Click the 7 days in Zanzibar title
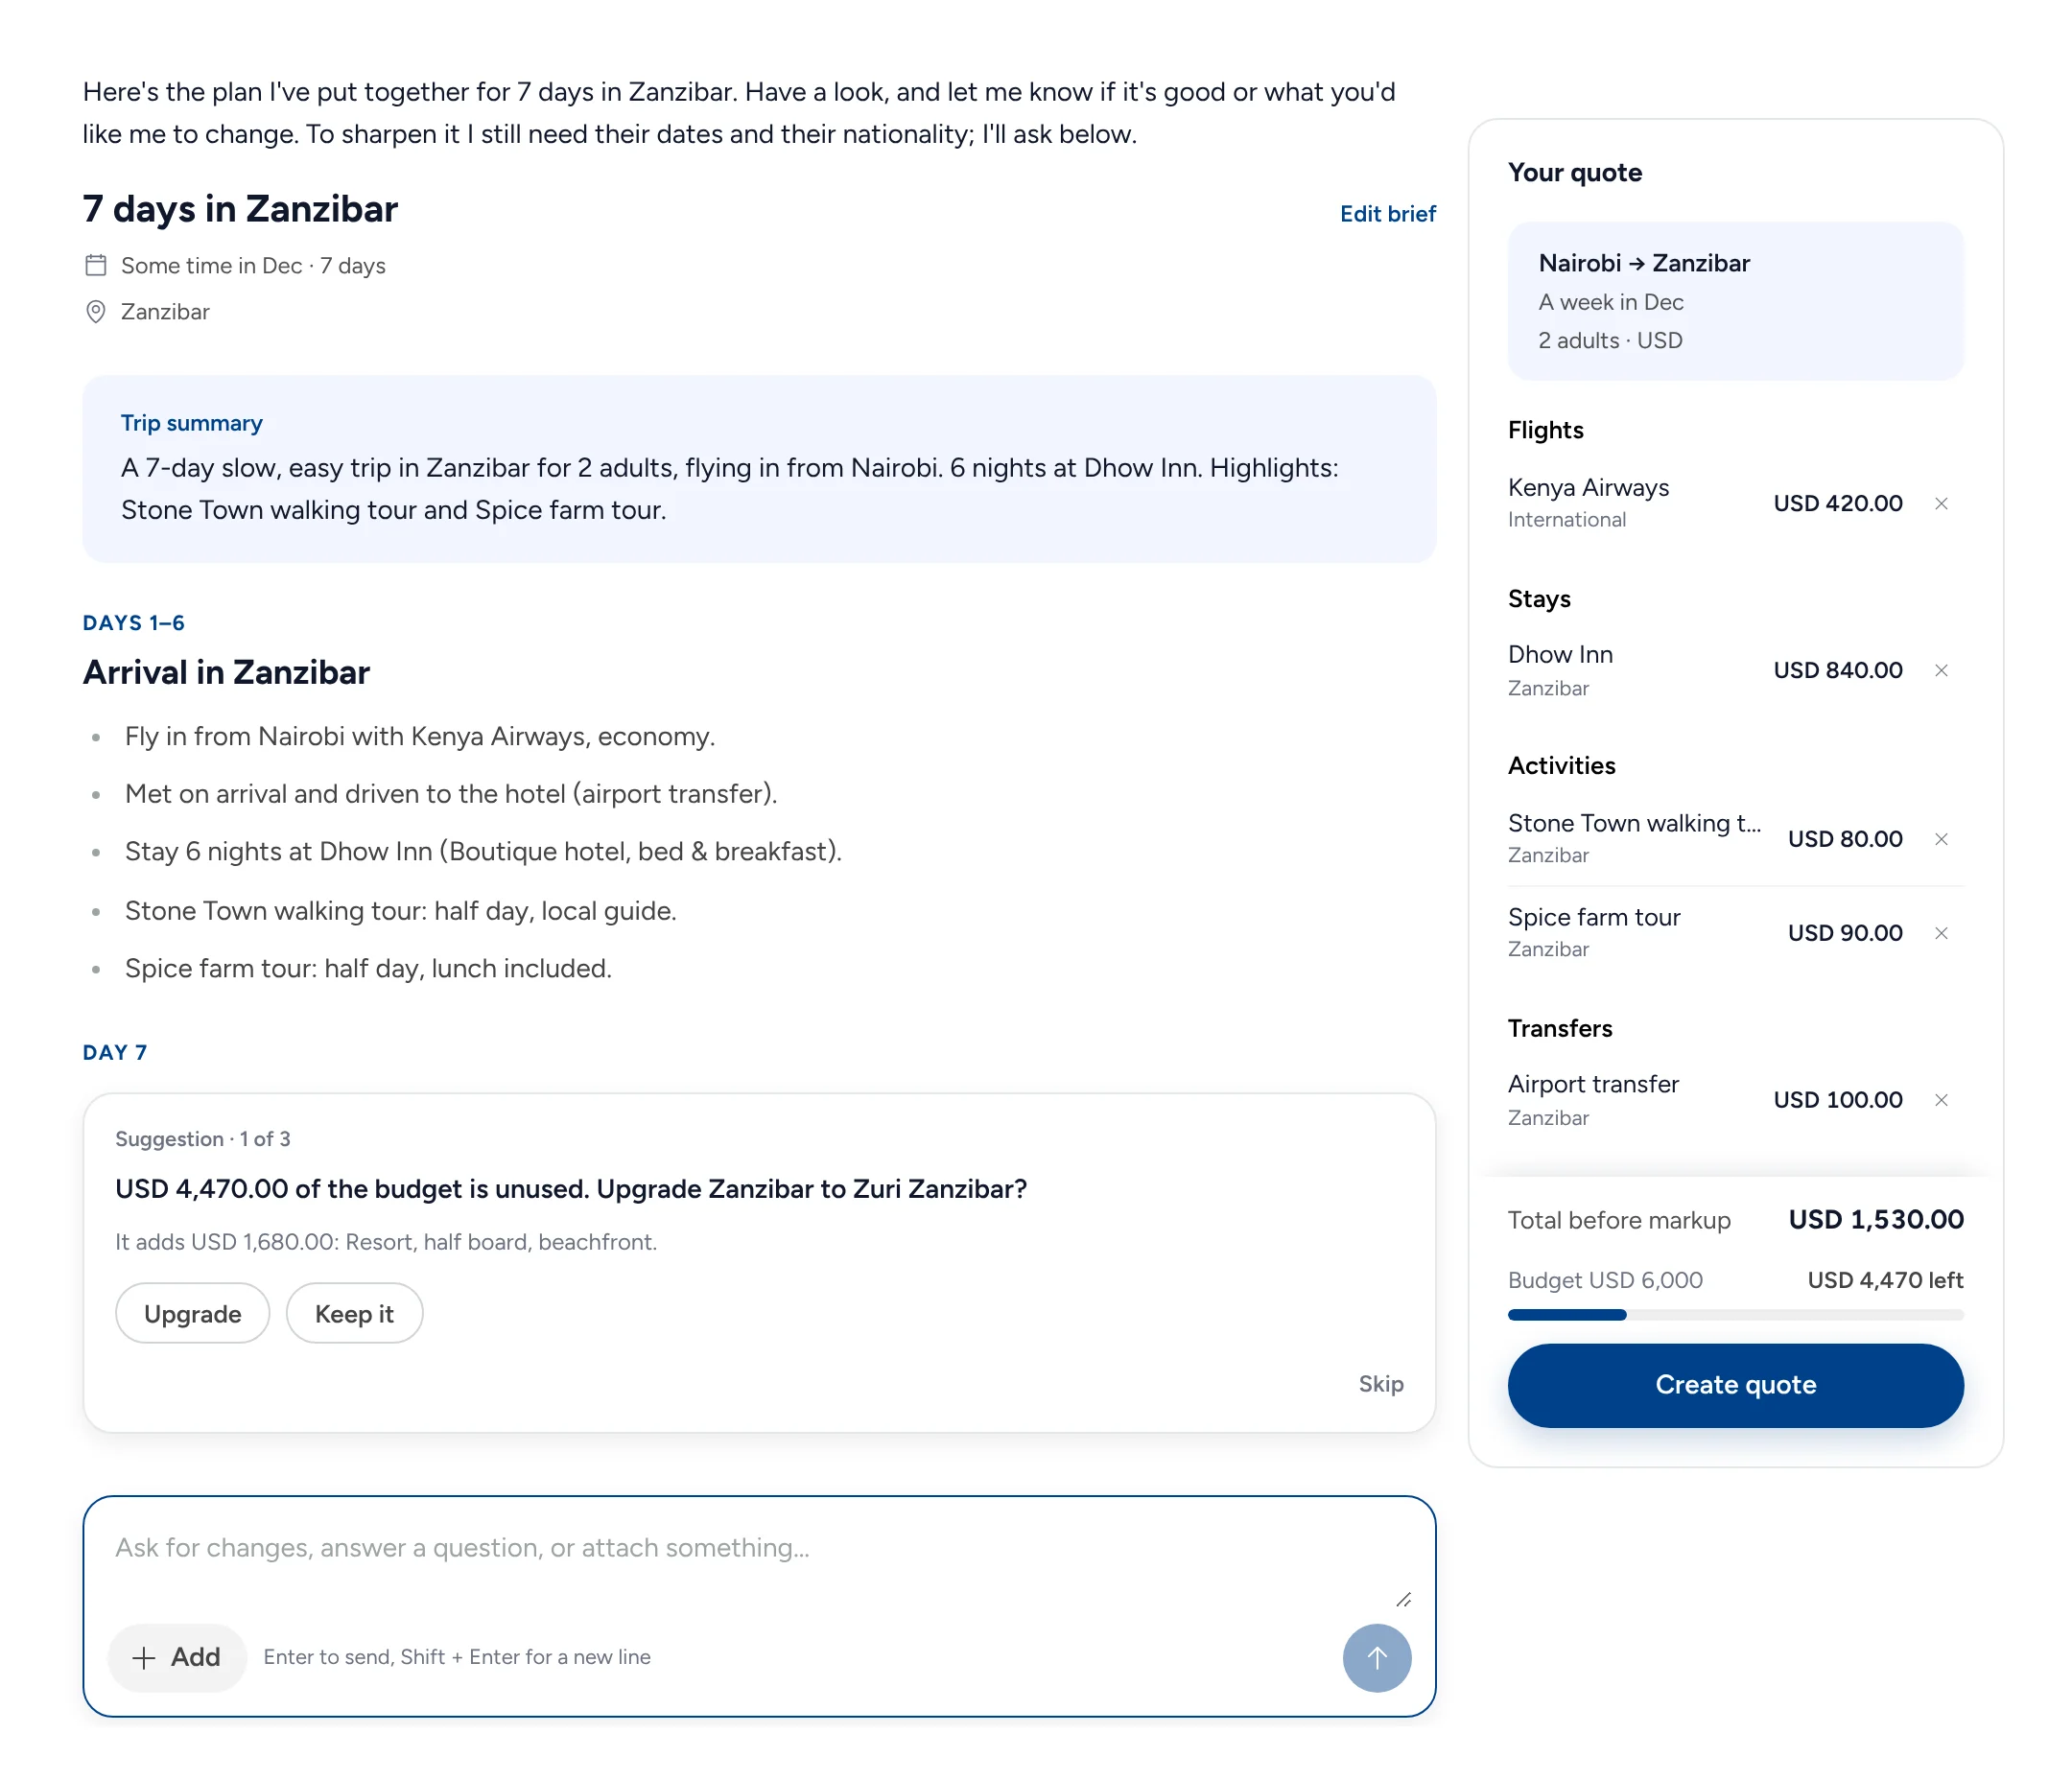 [240, 209]
